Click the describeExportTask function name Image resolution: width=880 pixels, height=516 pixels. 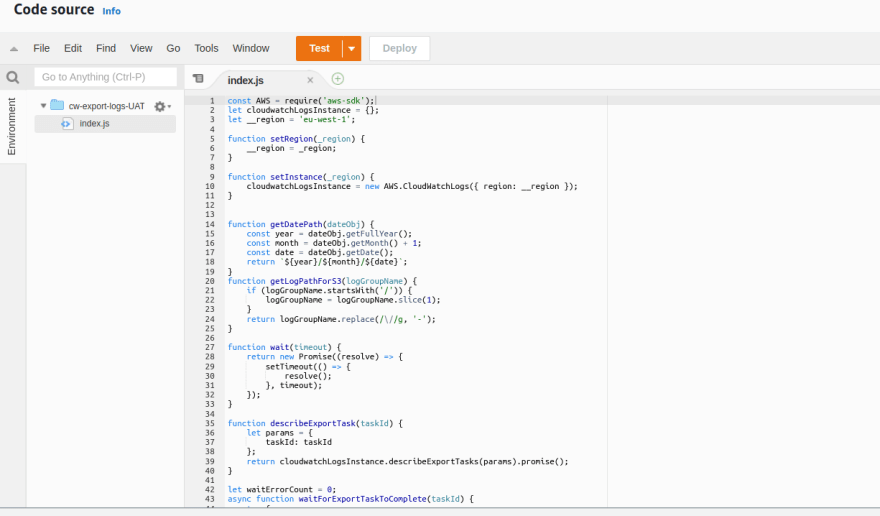[313, 423]
